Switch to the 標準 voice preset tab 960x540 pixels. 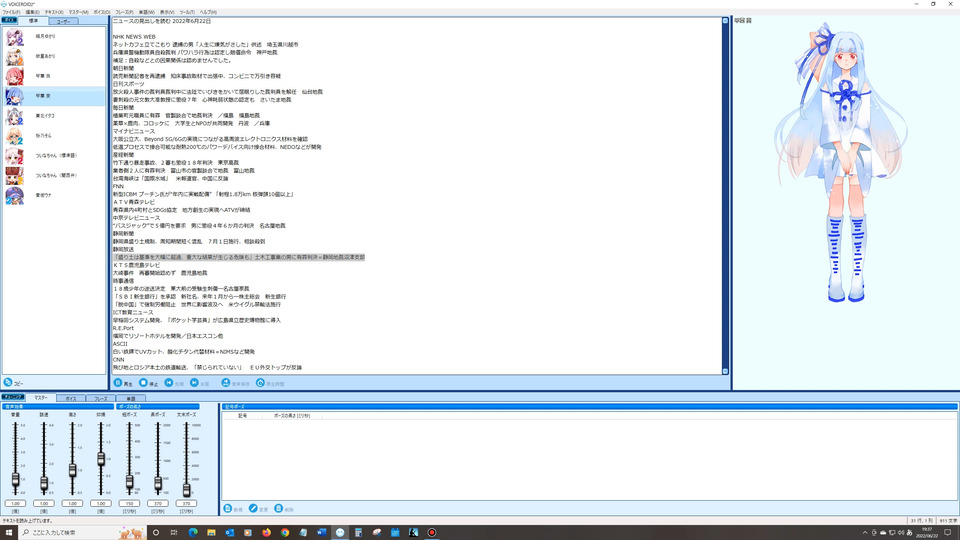click(34, 21)
